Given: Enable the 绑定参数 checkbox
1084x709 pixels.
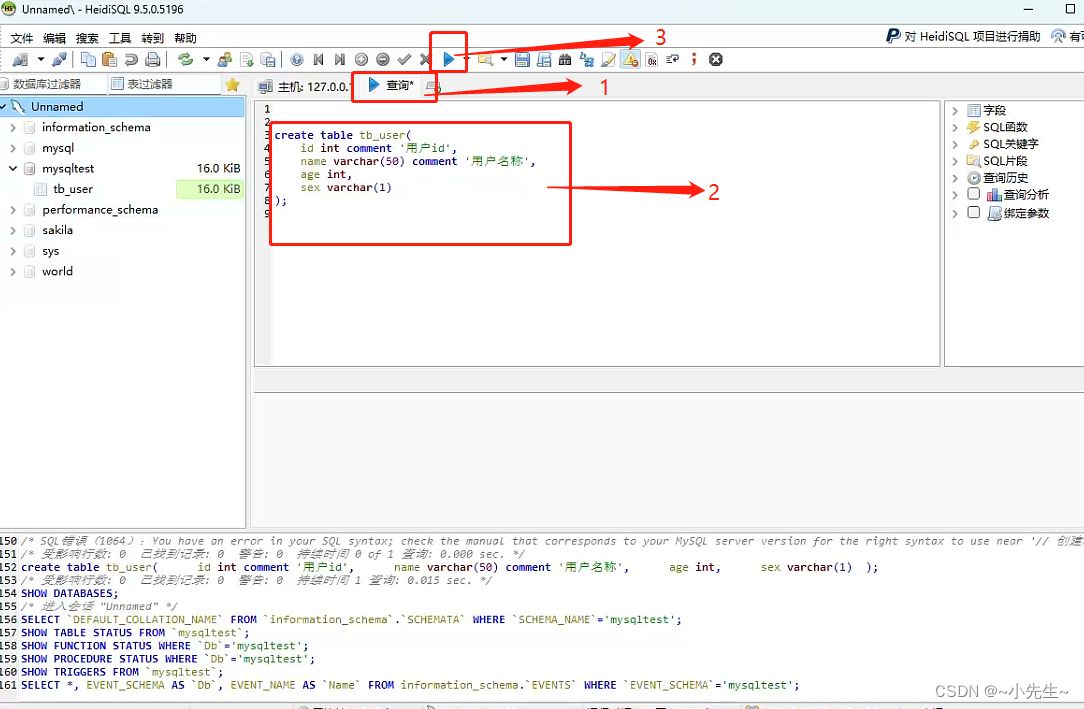Looking at the screenshot, I should [973, 212].
